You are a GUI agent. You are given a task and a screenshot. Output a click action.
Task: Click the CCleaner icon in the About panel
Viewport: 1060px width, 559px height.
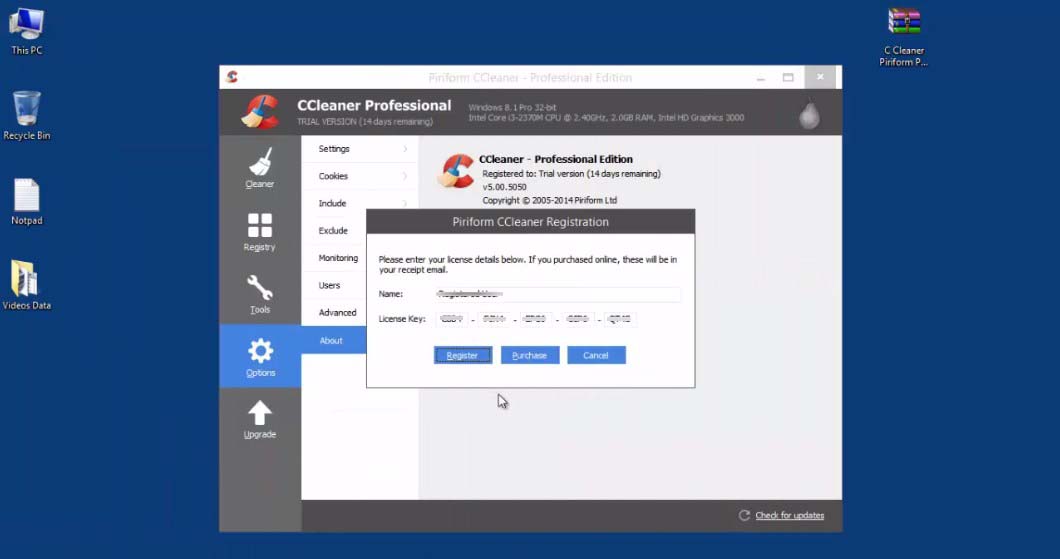[x=456, y=171]
